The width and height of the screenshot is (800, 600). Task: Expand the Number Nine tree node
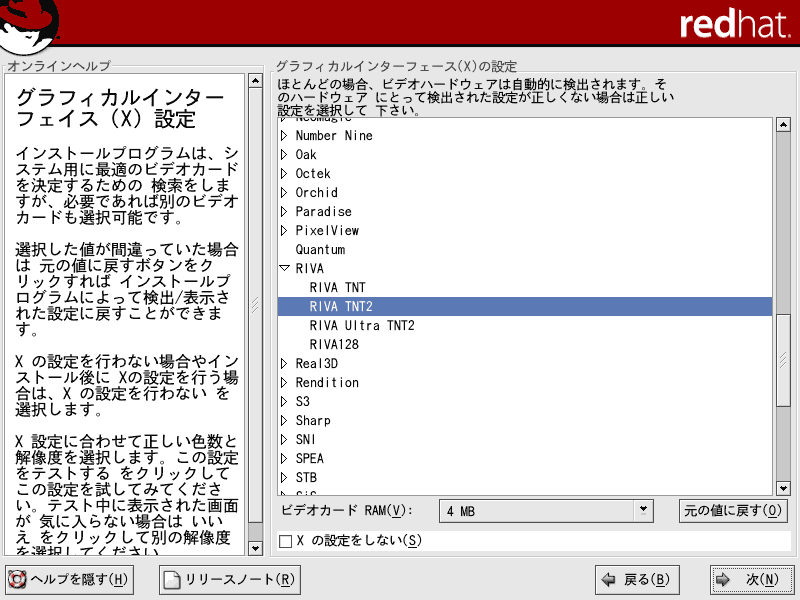(284, 136)
